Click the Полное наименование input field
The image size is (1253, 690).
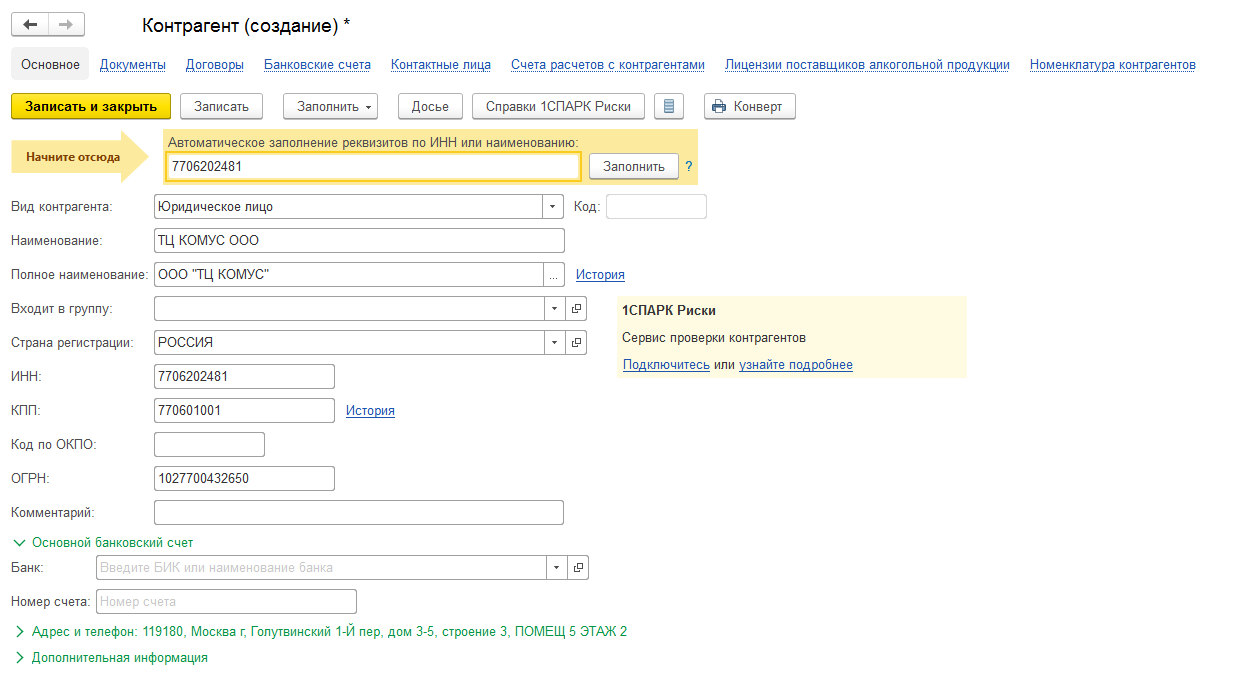point(349,275)
